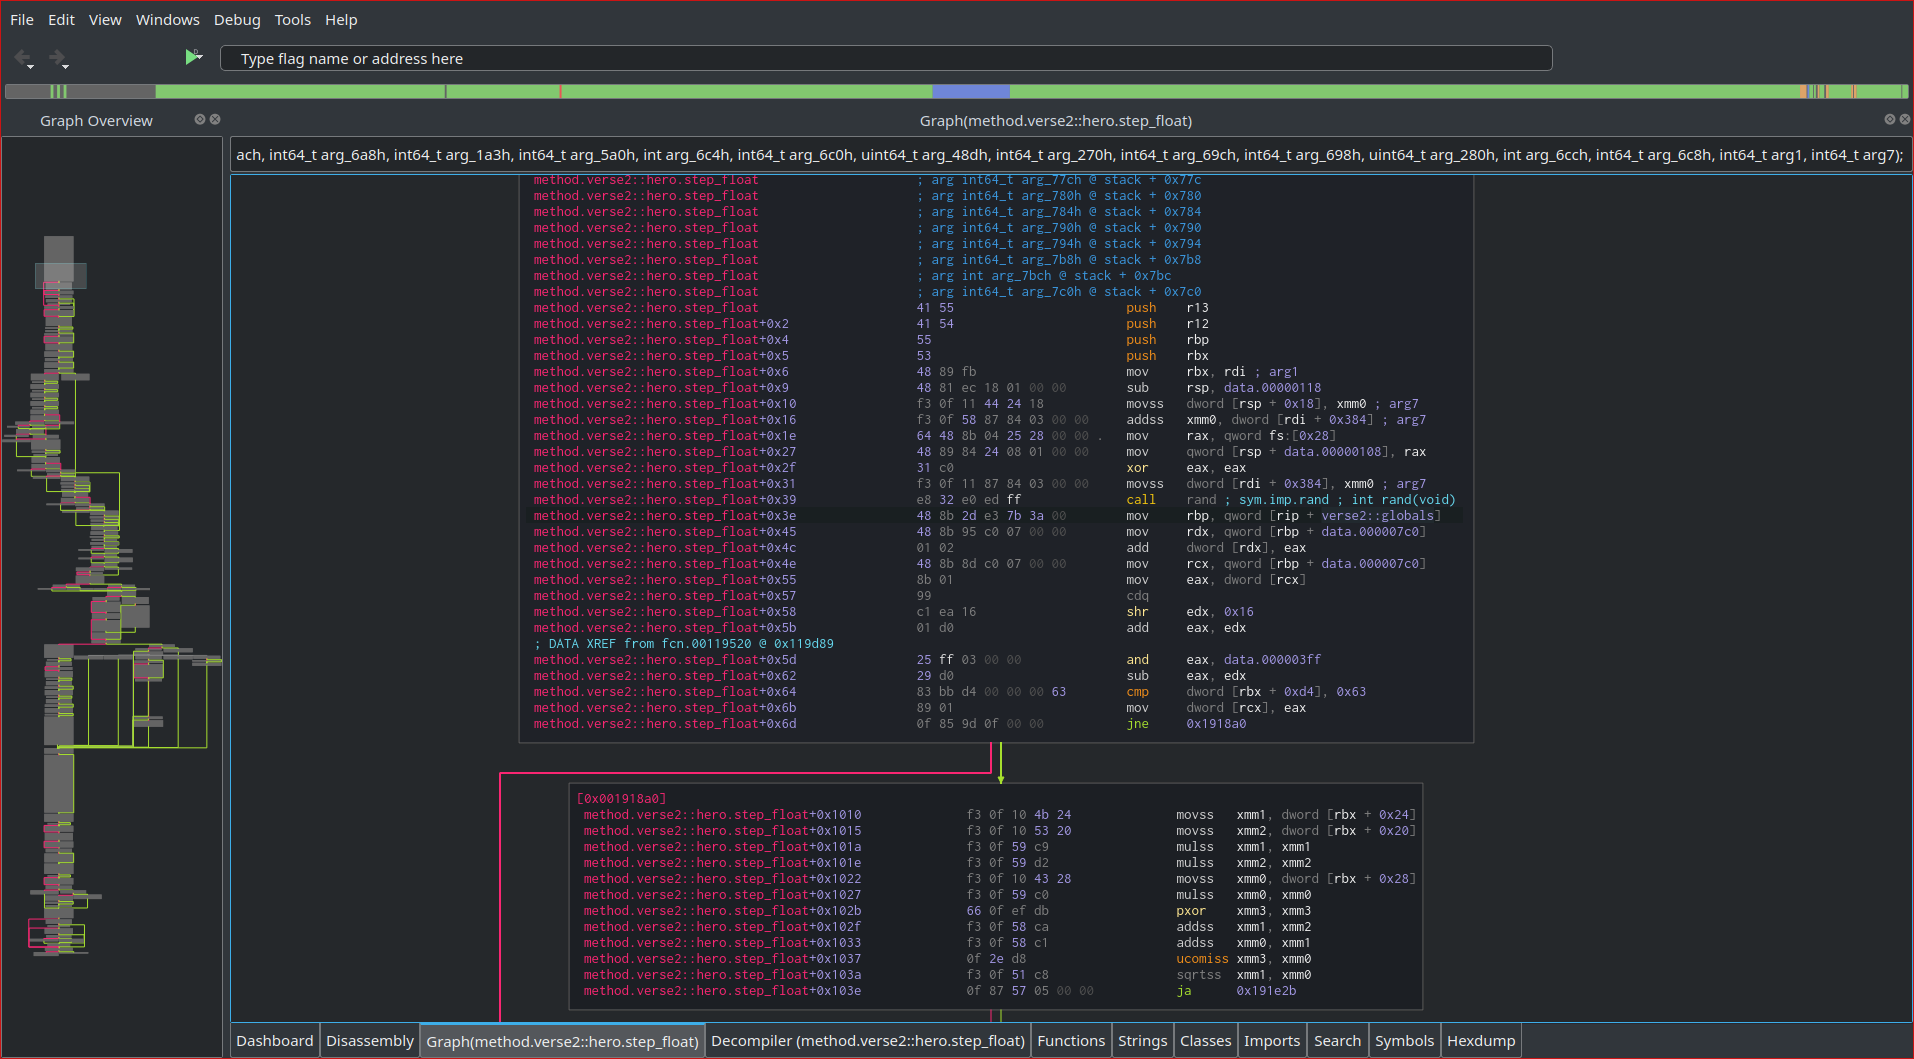The height and width of the screenshot is (1059, 1914).
Task: Click the blue segment in the overview bar
Action: (971, 91)
